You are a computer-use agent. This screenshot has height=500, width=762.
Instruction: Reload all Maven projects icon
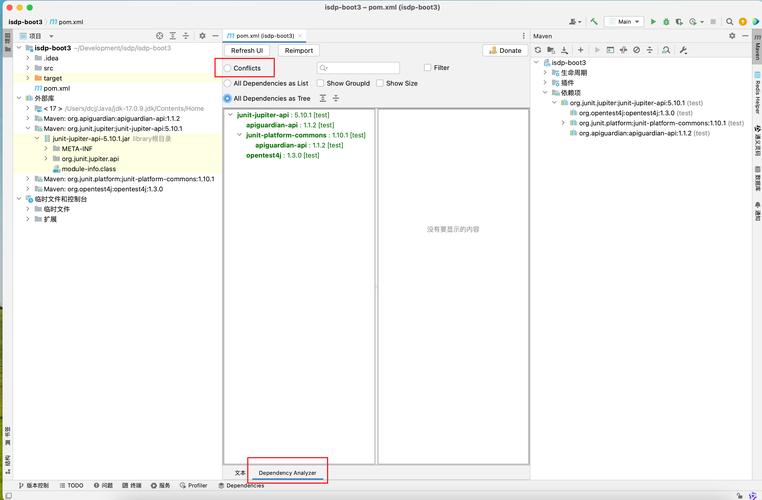[538, 49]
